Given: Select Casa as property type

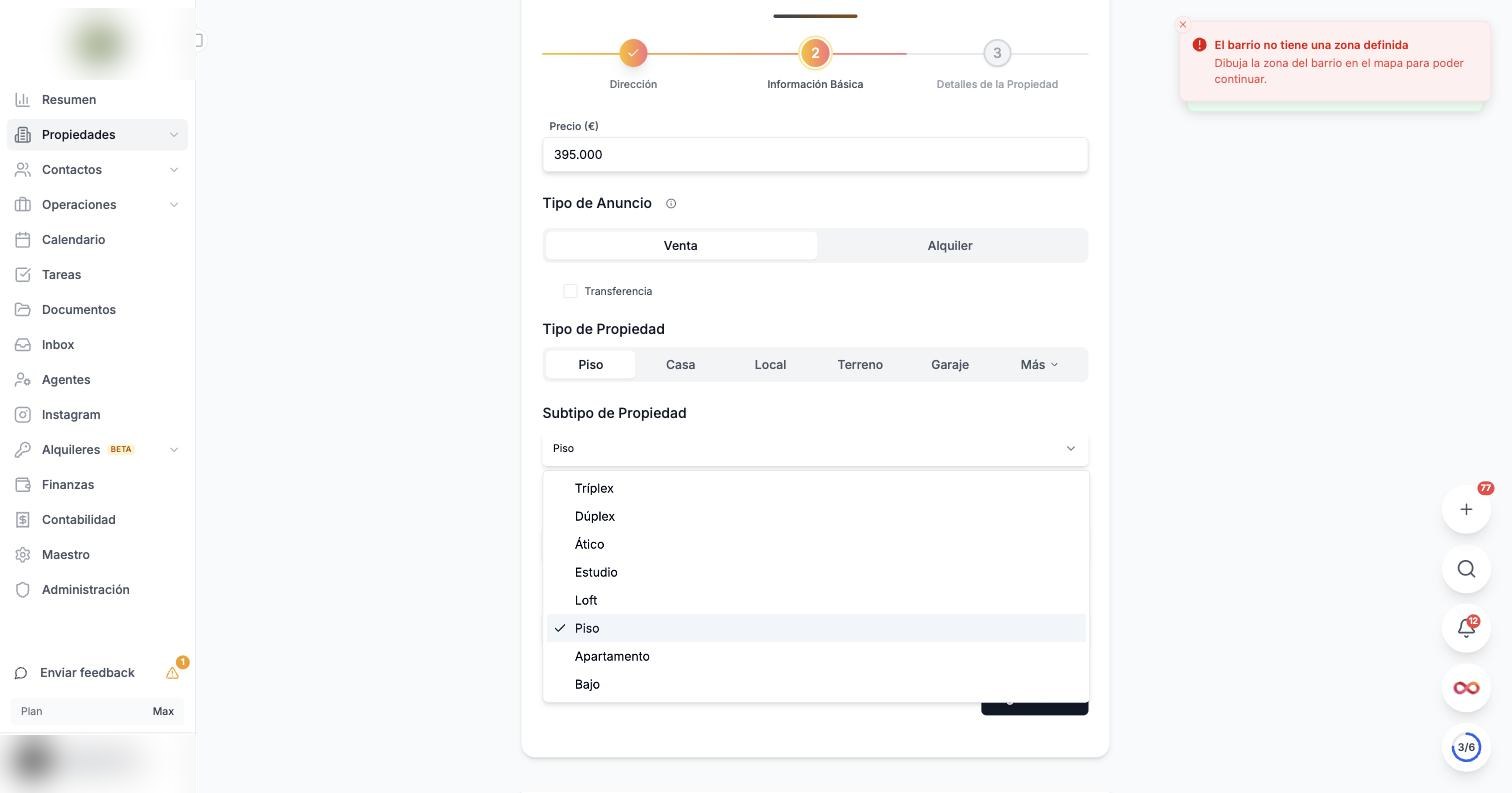Looking at the screenshot, I should pos(680,365).
